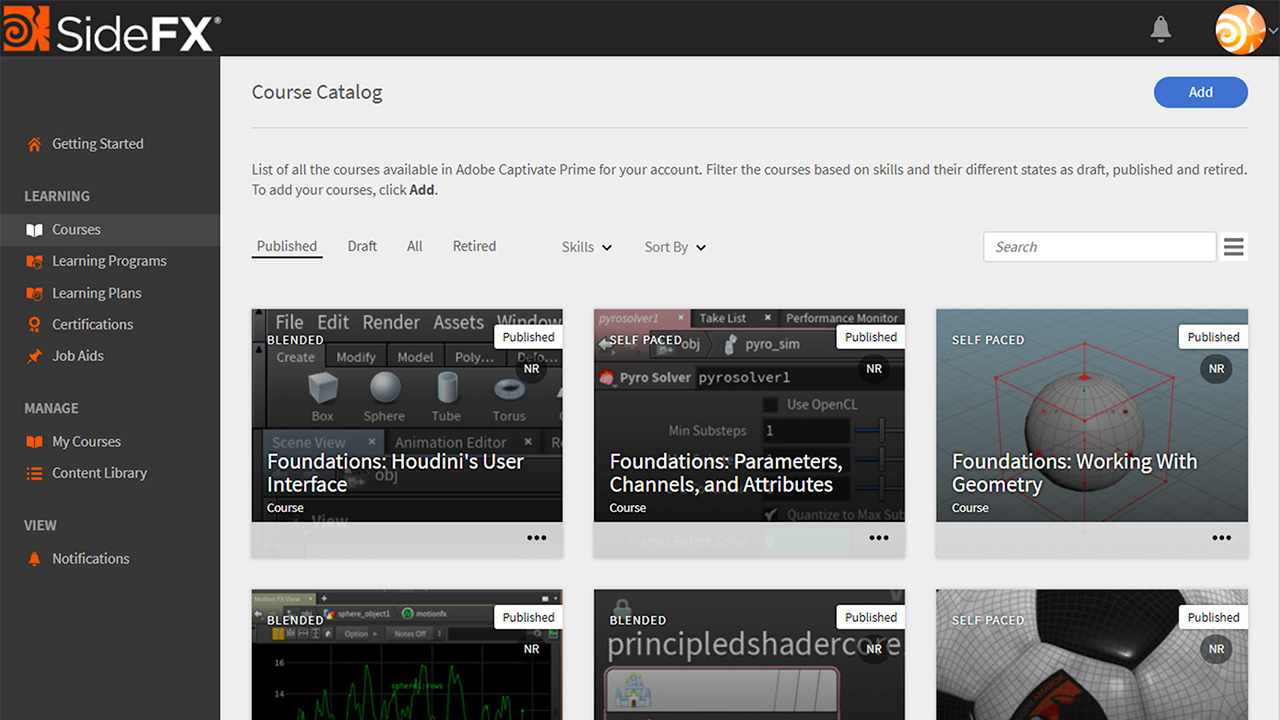This screenshot has width=1280, height=720.
Task: Toggle list view with the hamburger icon
Action: pos(1234,247)
